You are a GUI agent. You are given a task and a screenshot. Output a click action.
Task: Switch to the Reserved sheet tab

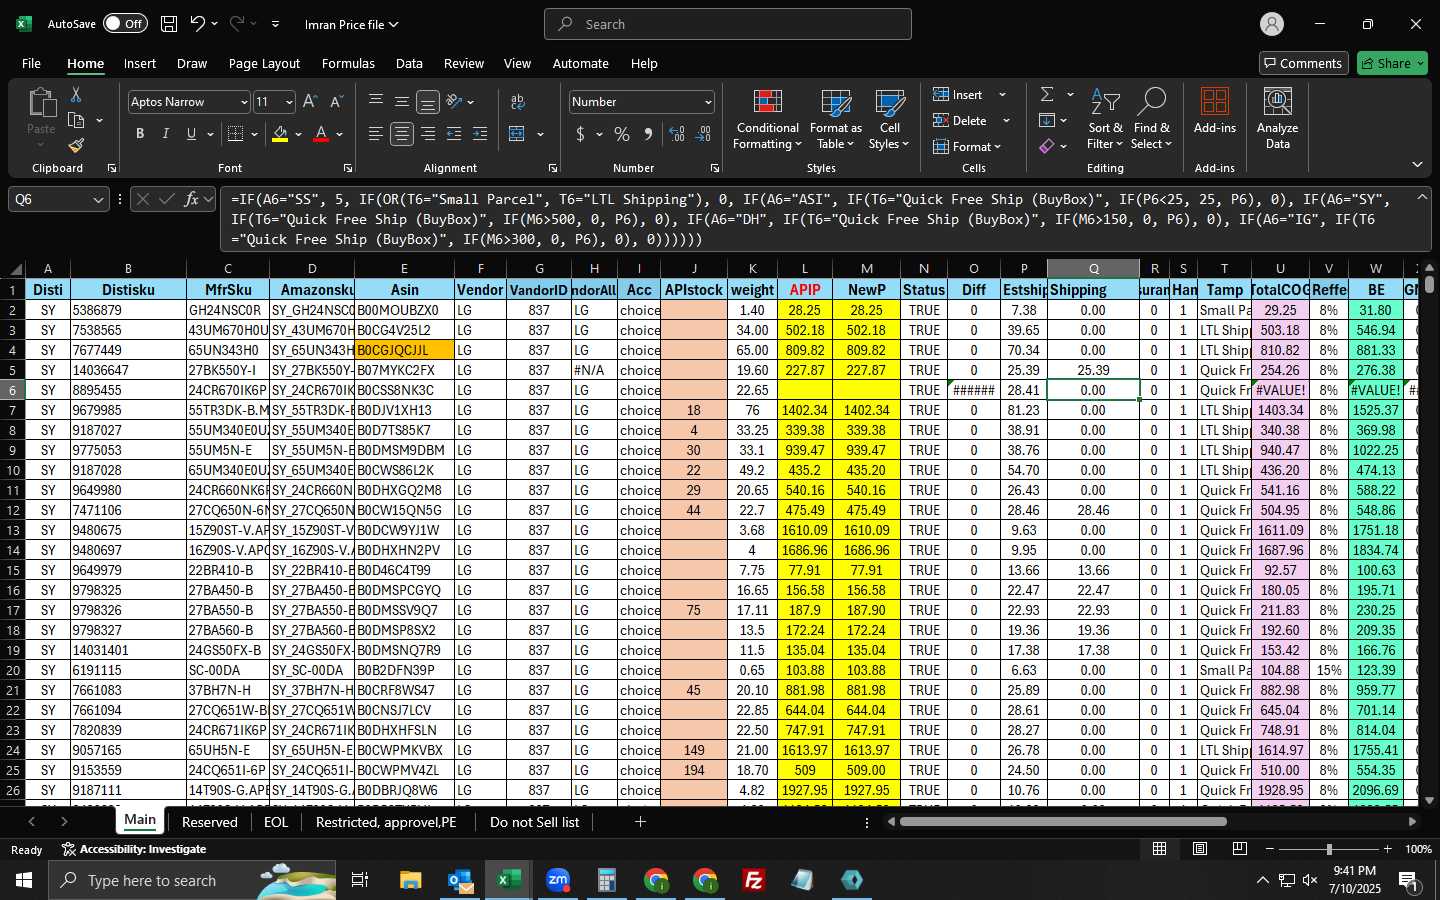(x=210, y=822)
